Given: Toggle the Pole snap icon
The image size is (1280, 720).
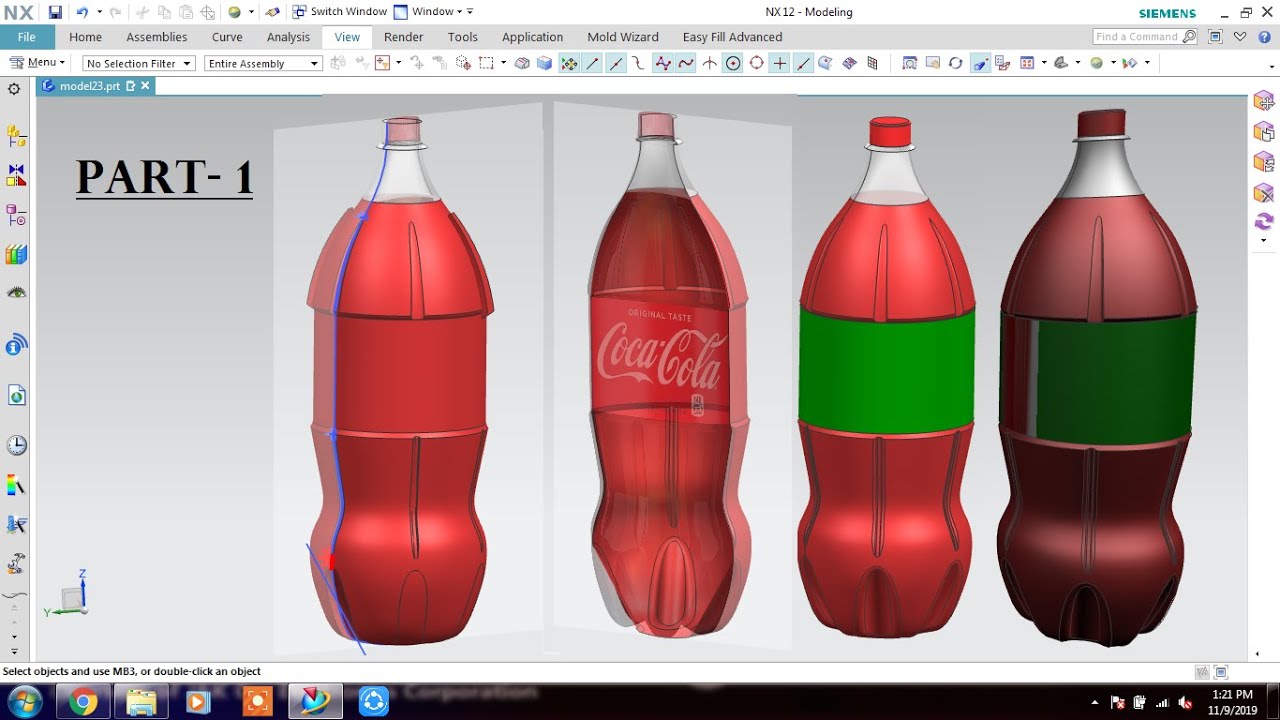Looking at the screenshot, I should pos(662,63).
